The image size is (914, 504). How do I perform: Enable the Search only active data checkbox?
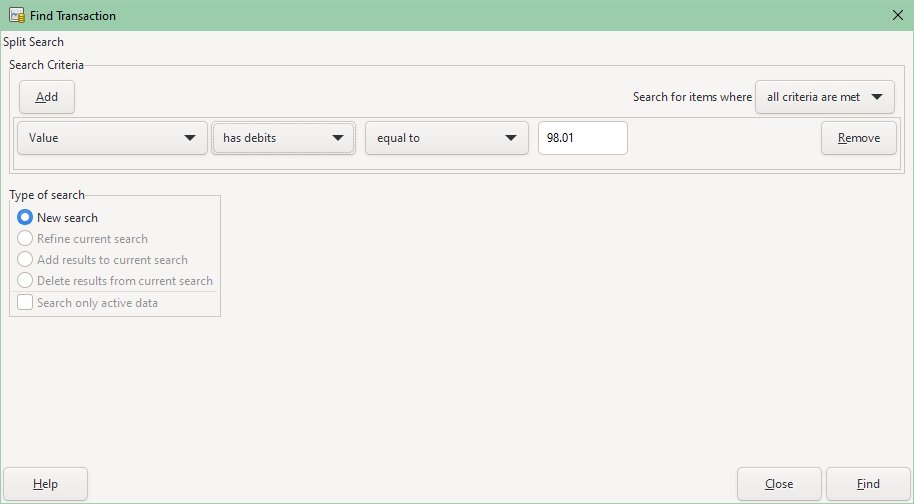[x=26, y=303]
